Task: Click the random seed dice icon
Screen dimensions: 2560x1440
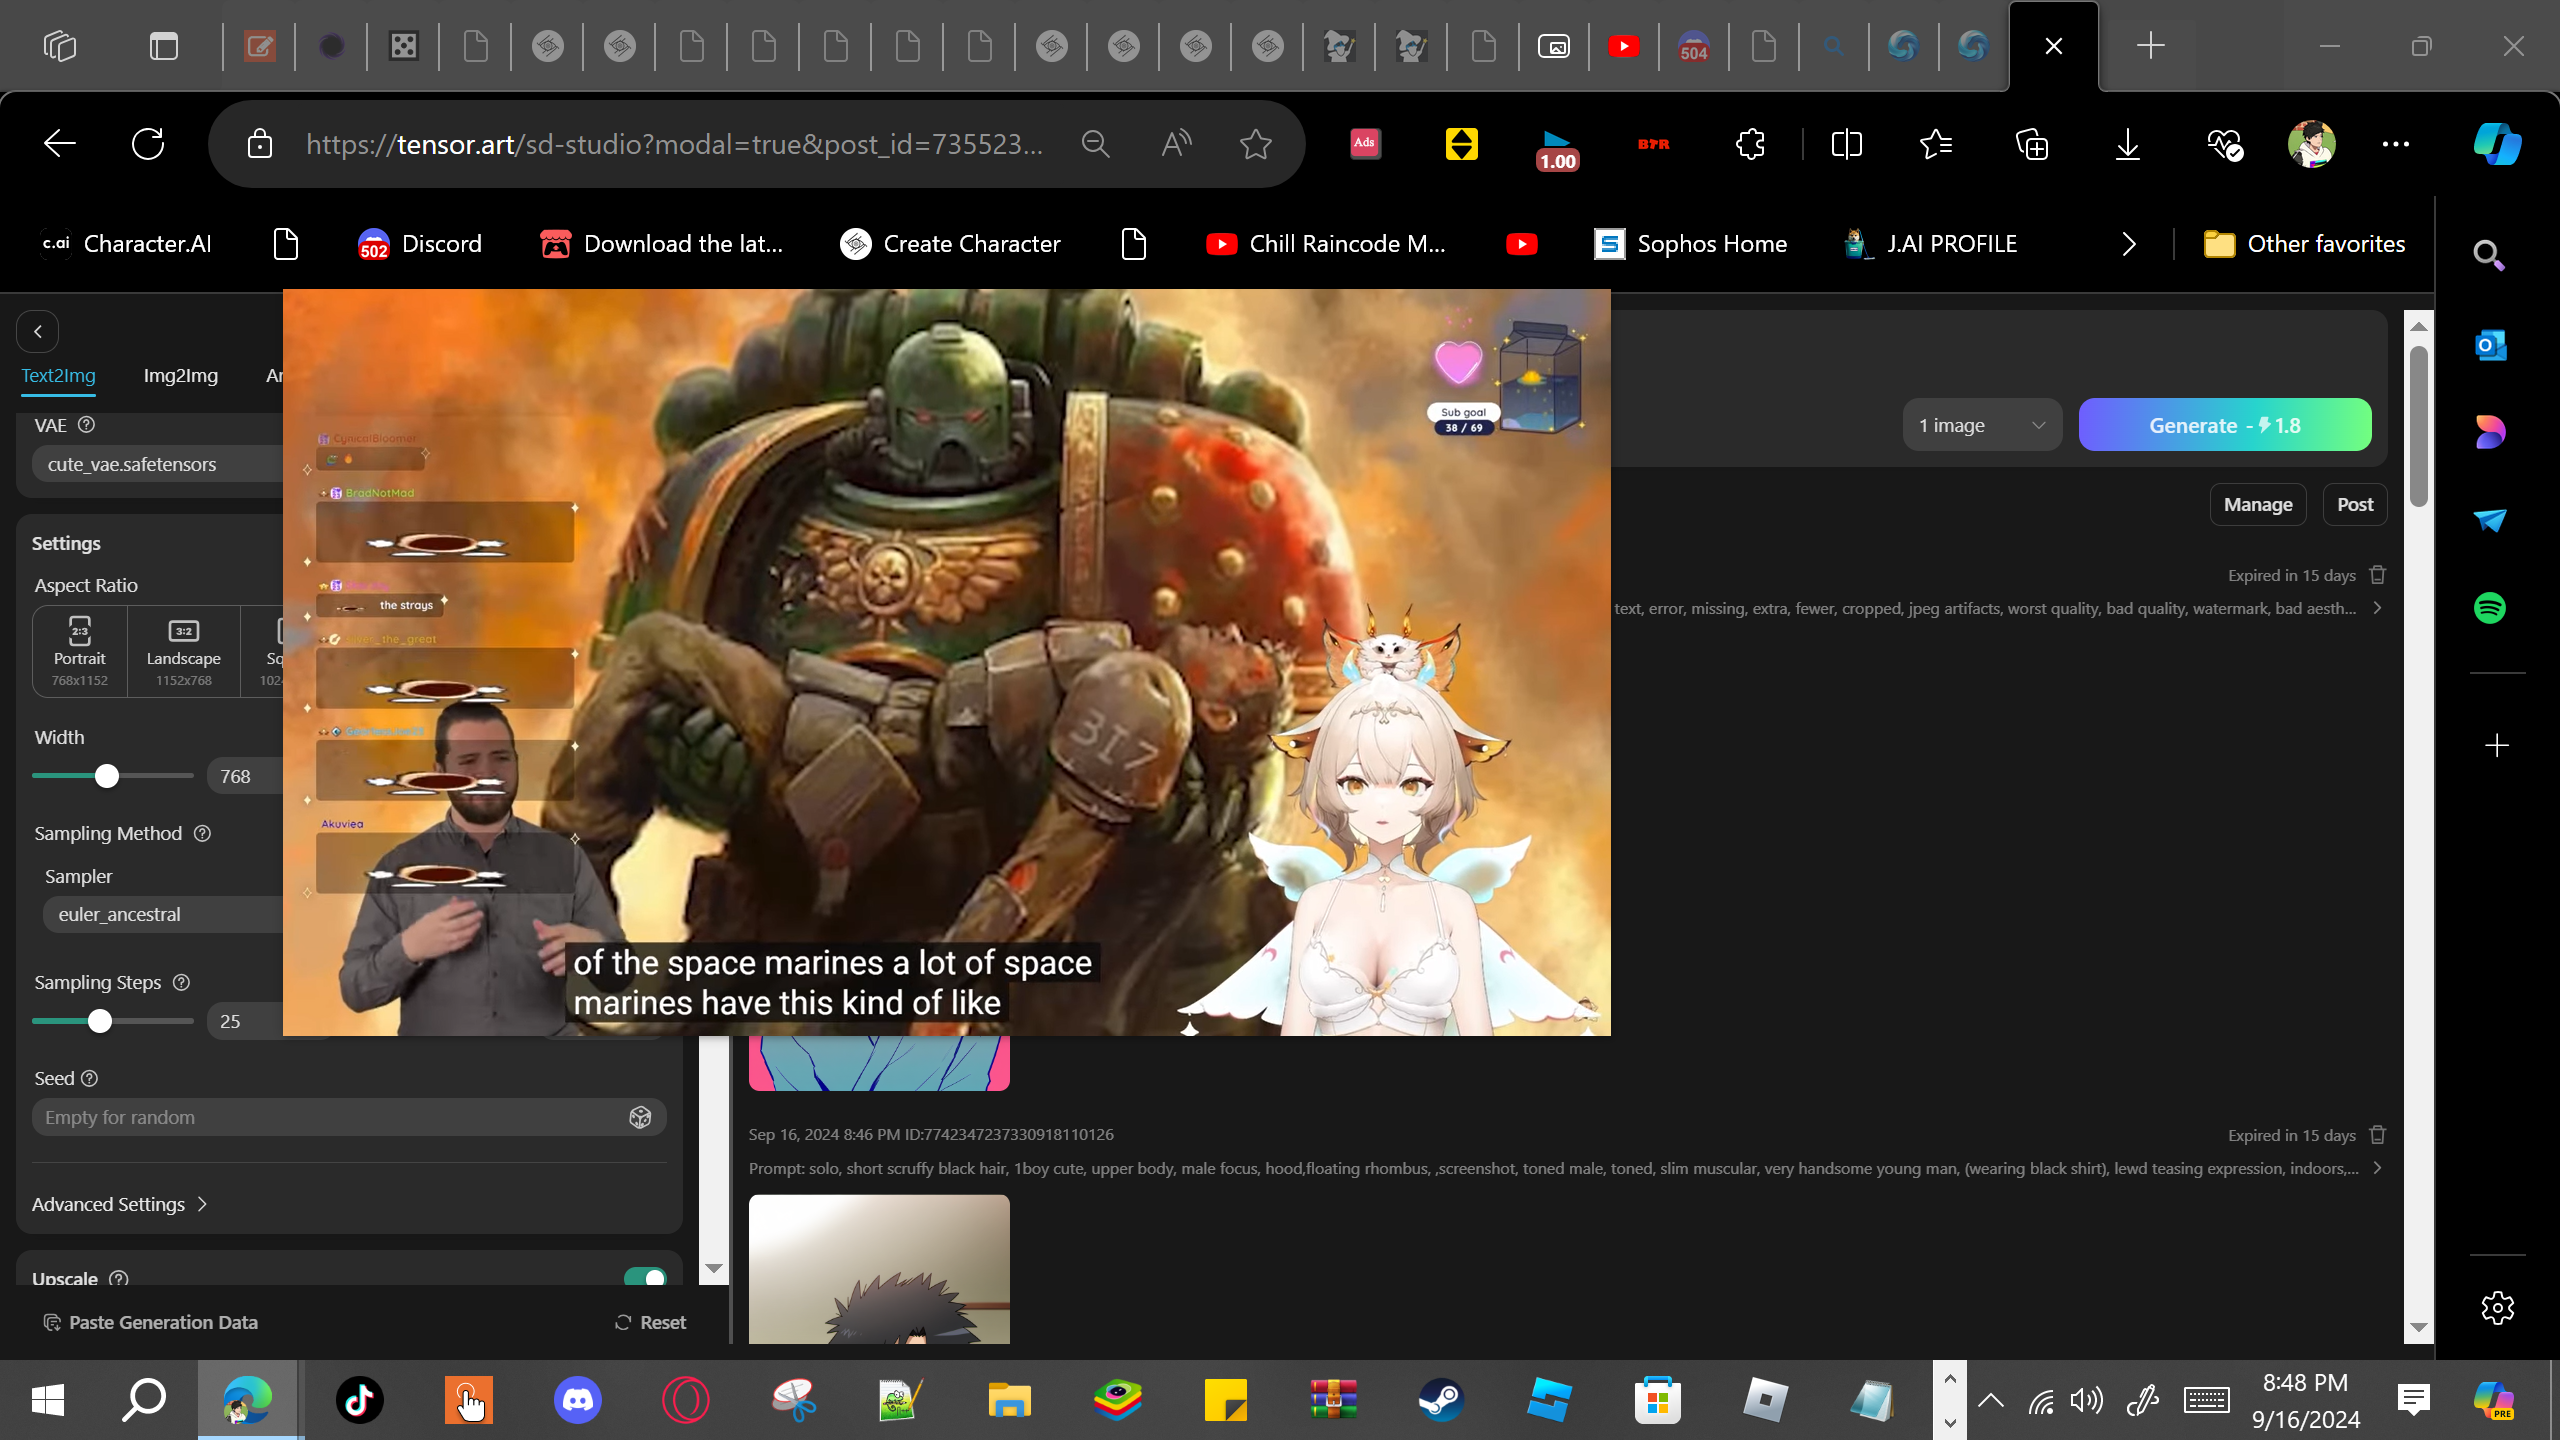Action: point(640,1117)
